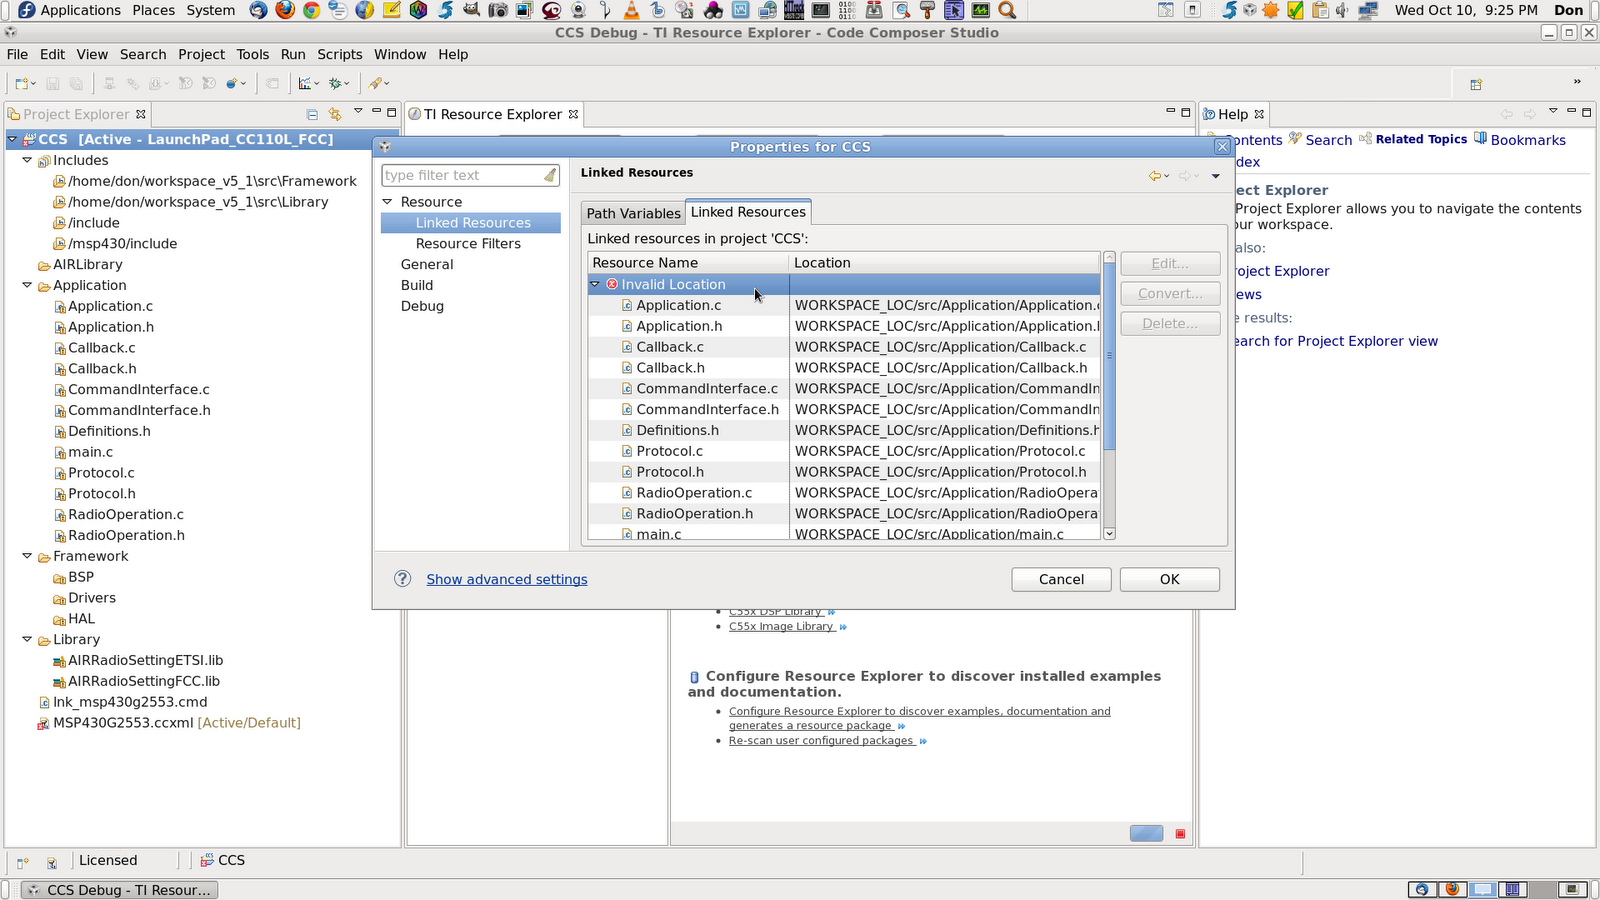Switch to the Path Variables tab
1600x900 pixels.
pyautogui.click(x=633, y=213)
